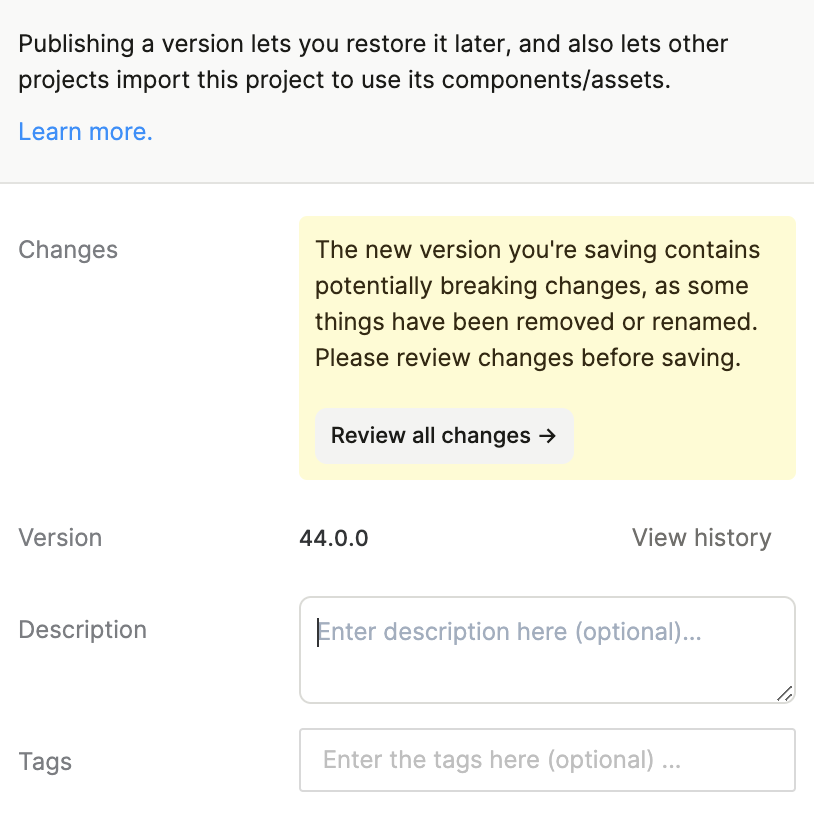Viewport: 814px width, 814px height.
Task: Click 'Please review changes before saving' text
Action: [x=527, y=358]
